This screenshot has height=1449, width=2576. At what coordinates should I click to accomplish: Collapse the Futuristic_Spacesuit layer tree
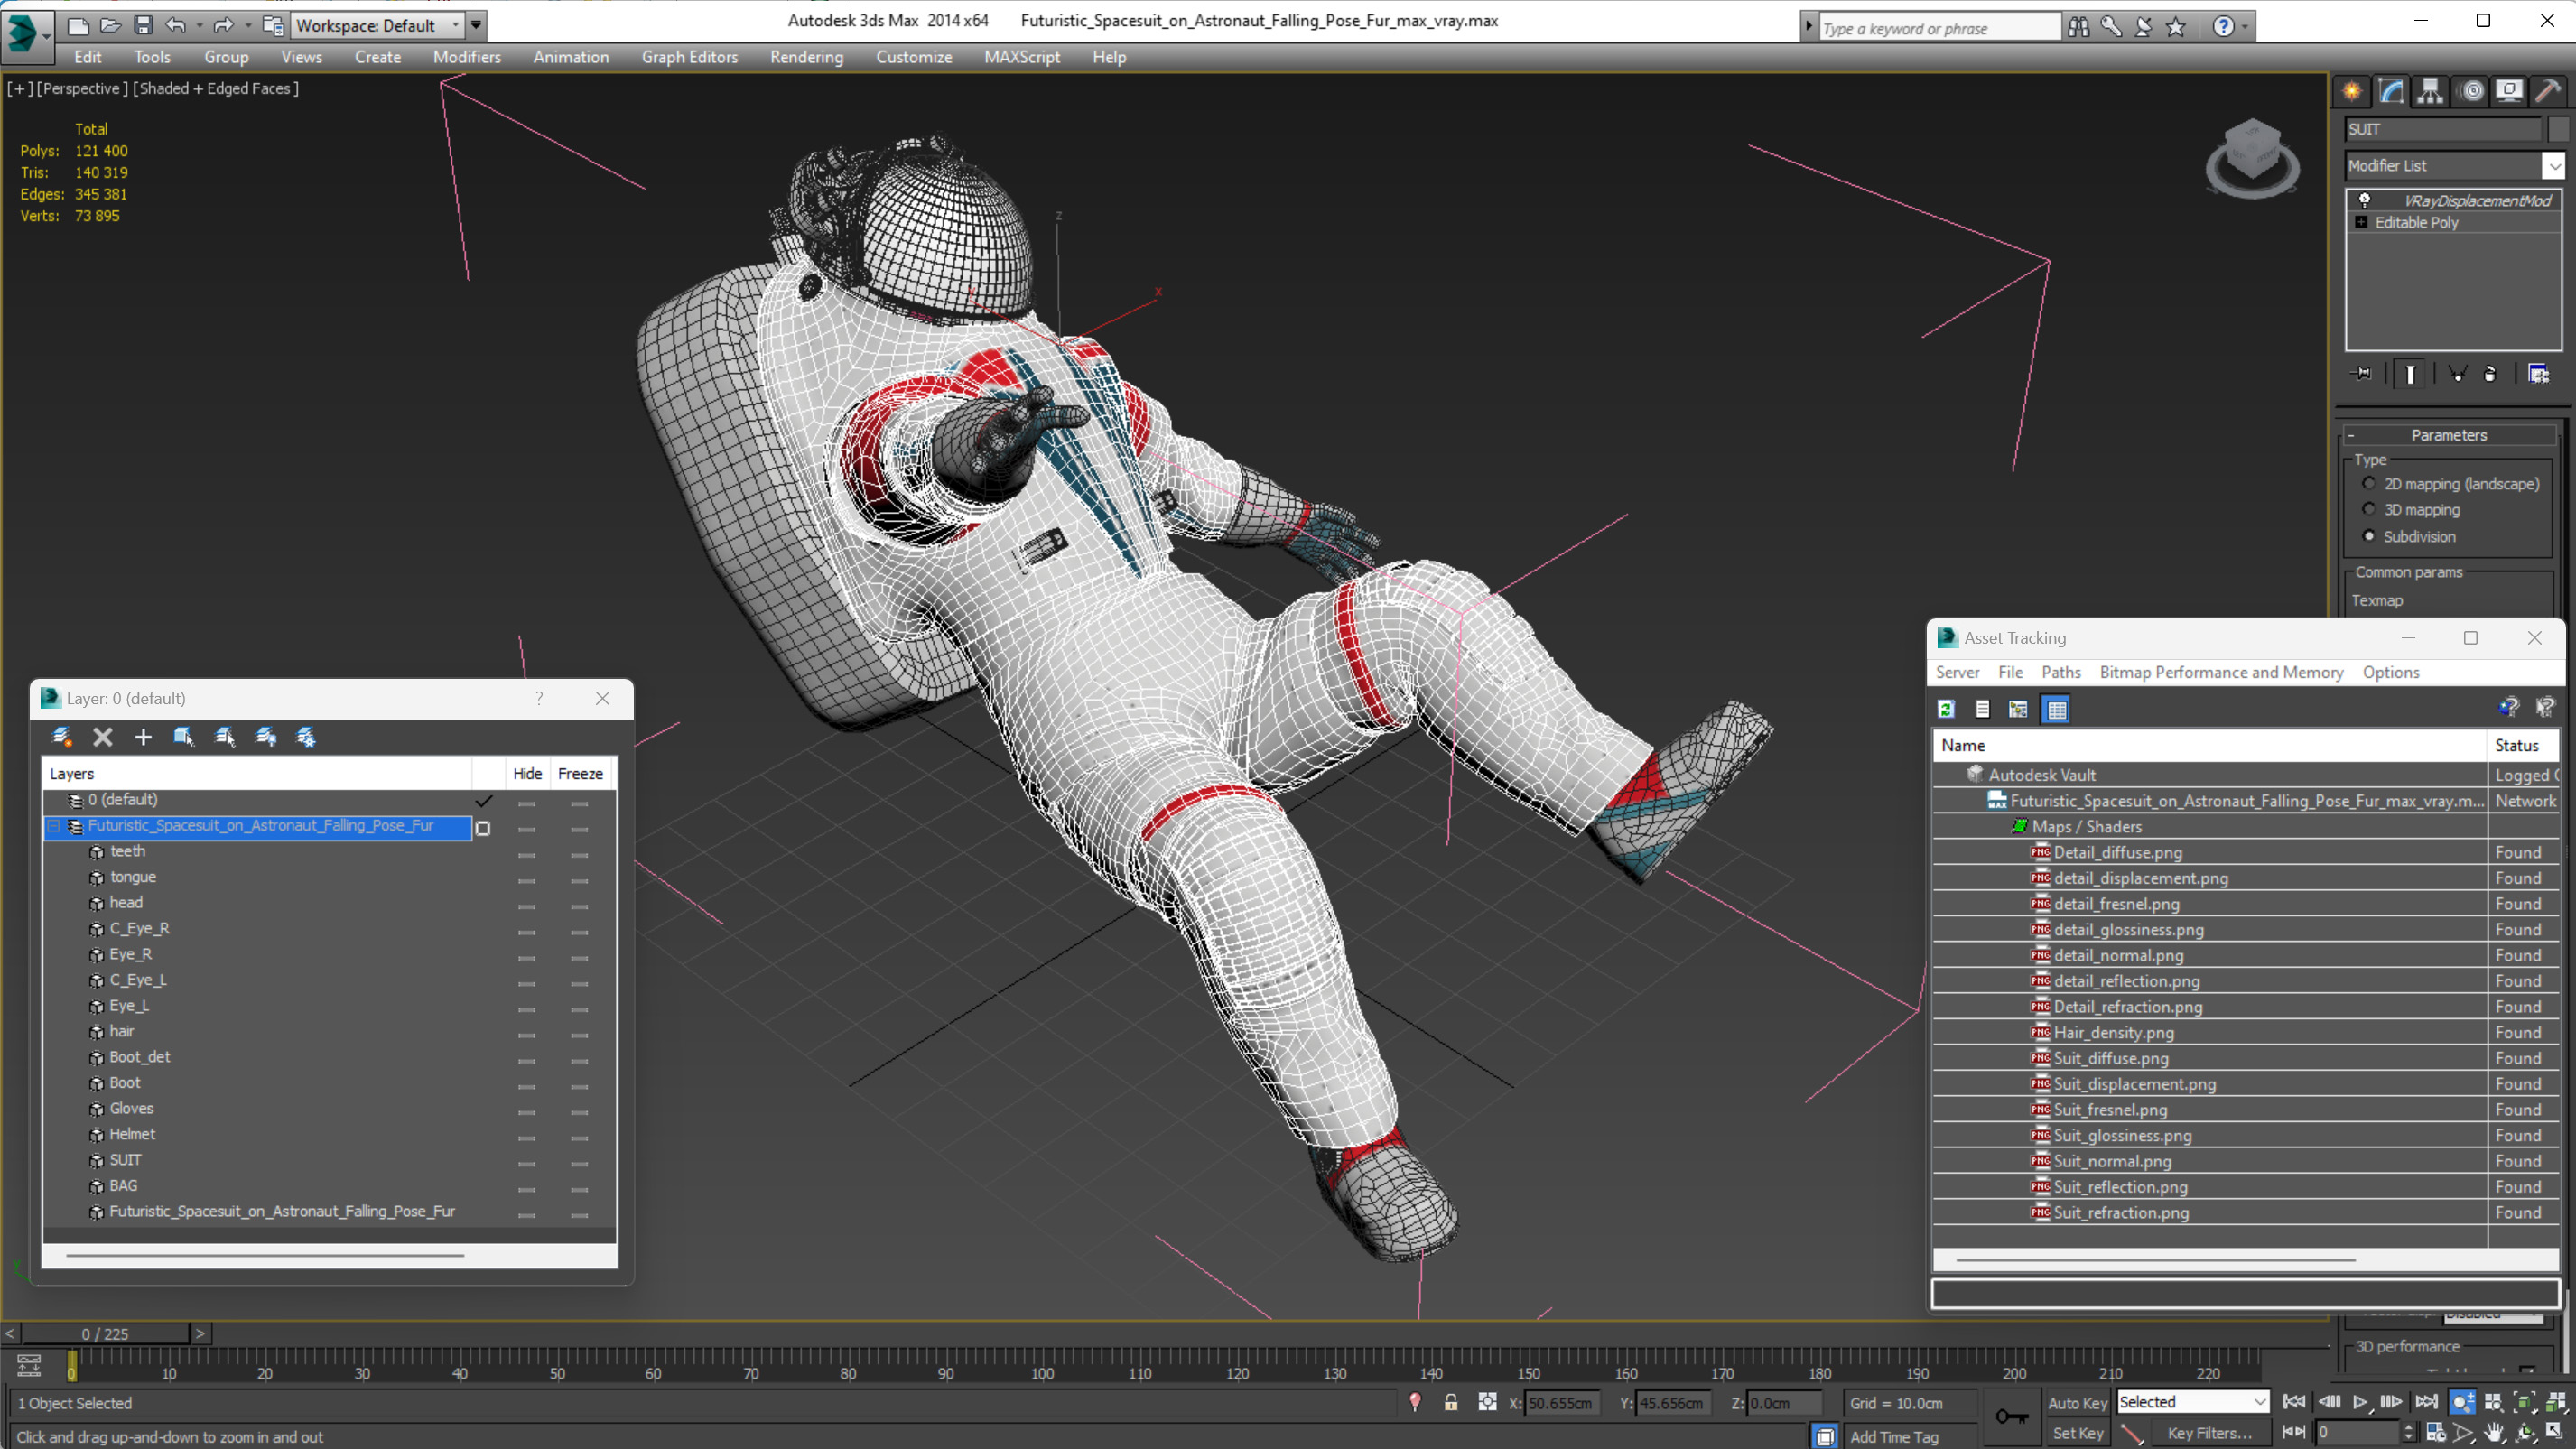pyautogui.click(x=54, y=826)
